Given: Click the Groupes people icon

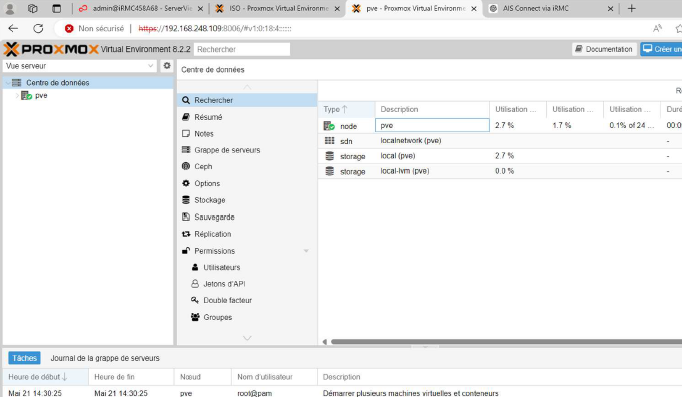Looking at the screenshot, I should tap(195, 317).
